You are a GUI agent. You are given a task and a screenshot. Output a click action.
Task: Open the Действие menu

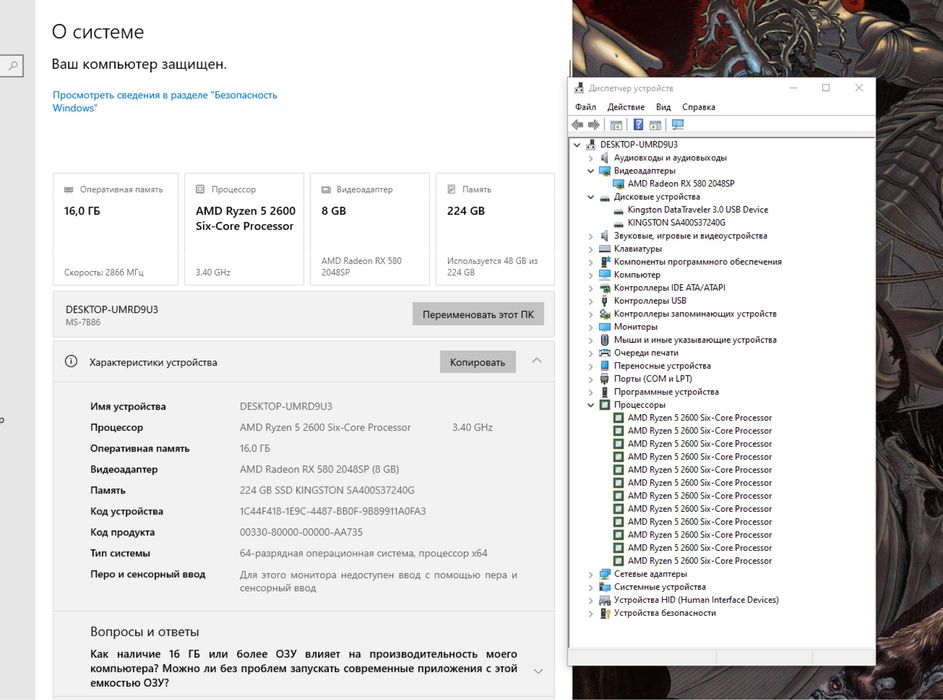(x=625, y=107)
